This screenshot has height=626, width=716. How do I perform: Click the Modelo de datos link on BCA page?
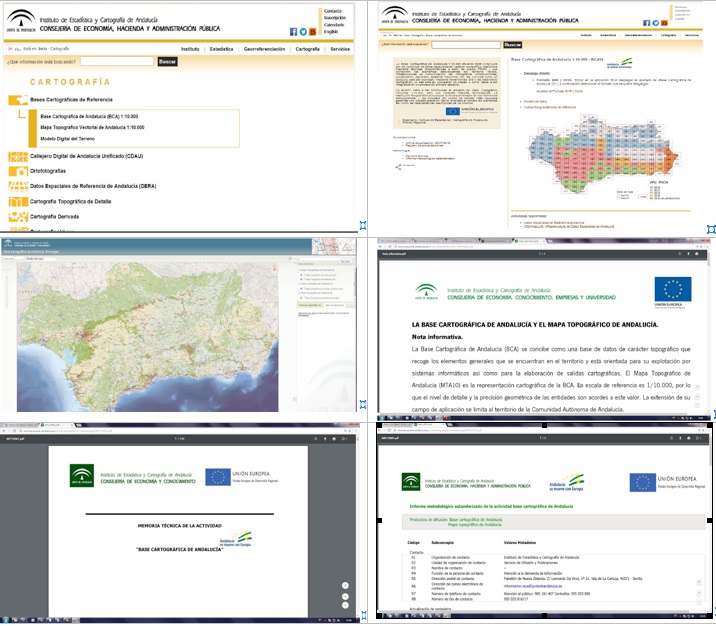pyautogui.click(x=535, y=101)
